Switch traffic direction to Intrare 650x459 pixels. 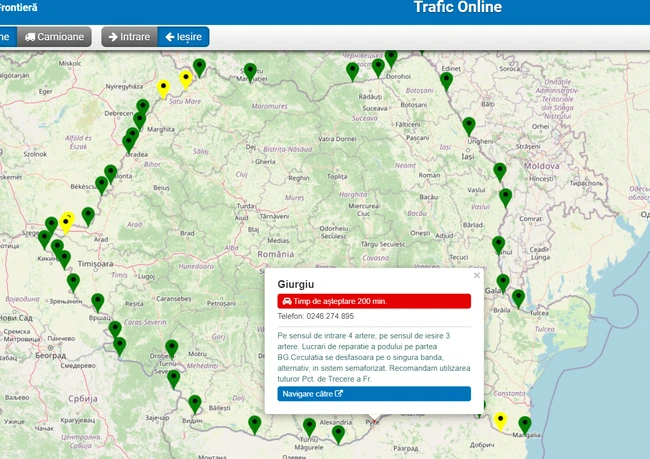click(x=128, y=37)
